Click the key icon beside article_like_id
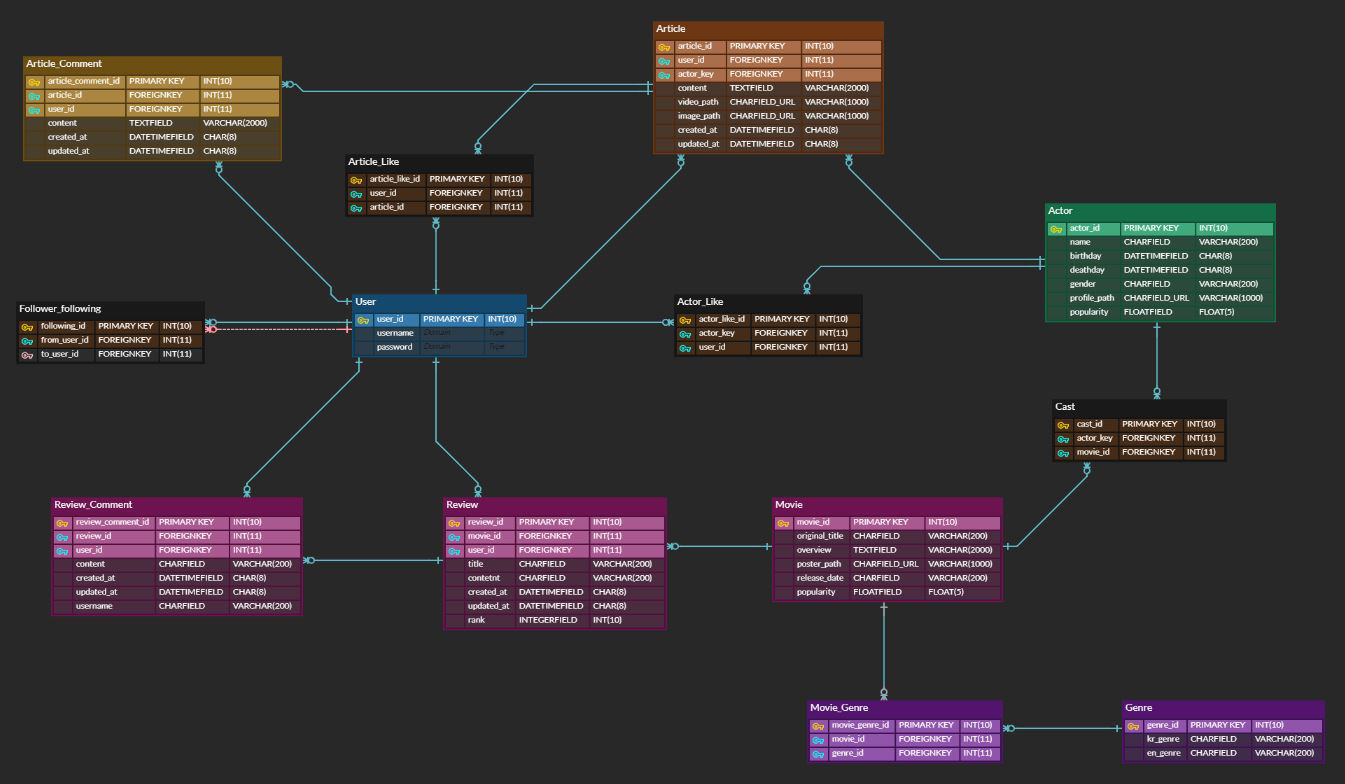 click(357, 180)
